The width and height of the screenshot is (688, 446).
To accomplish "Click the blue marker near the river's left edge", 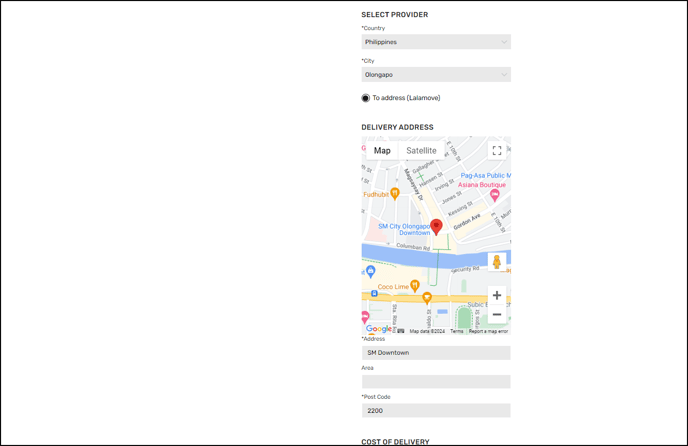I will tap(370, 272).
